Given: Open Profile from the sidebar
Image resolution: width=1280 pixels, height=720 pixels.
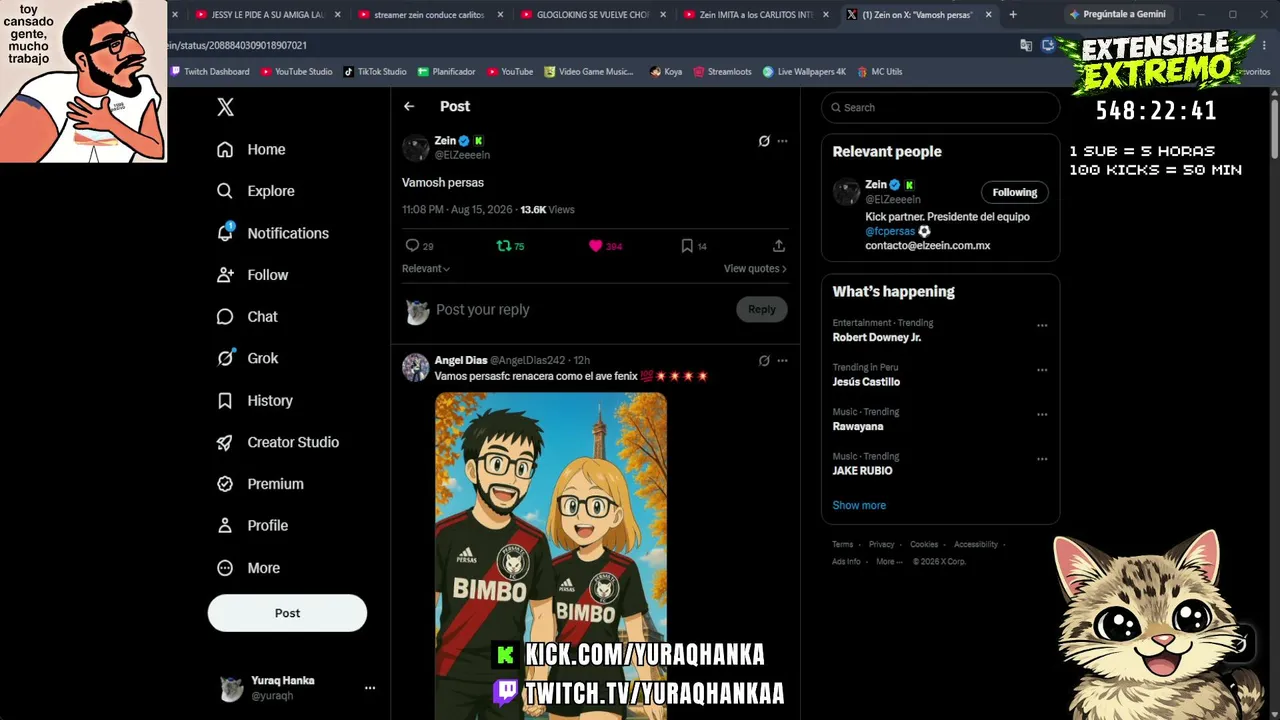Looking at the screenshot, I should click(x=252, y=525).
